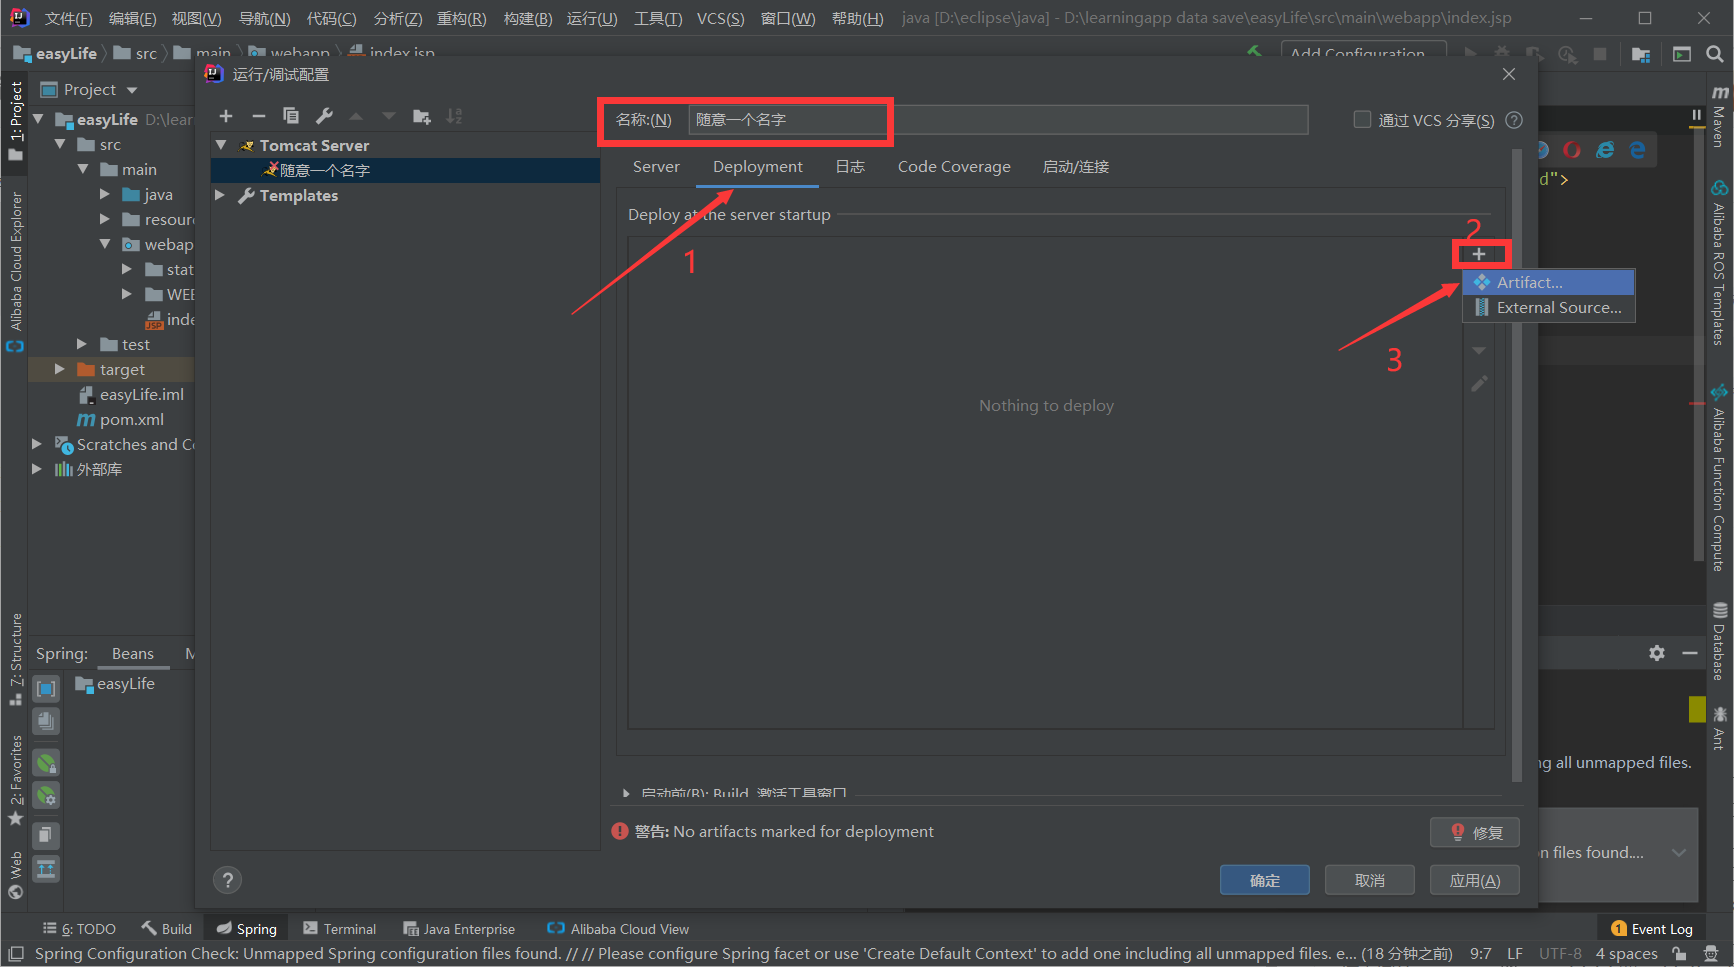Sort configurations alphabetically icon
Screen dimensions: 1734x967
coord(454,116)
